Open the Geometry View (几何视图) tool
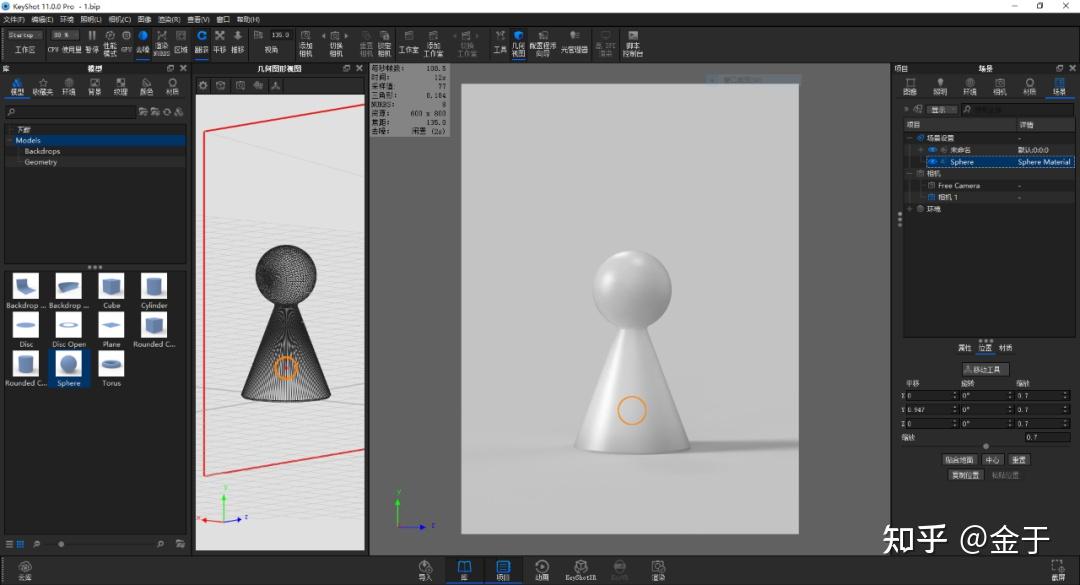This screenshot has height=585, width=1080. click(x=518, y=36)
